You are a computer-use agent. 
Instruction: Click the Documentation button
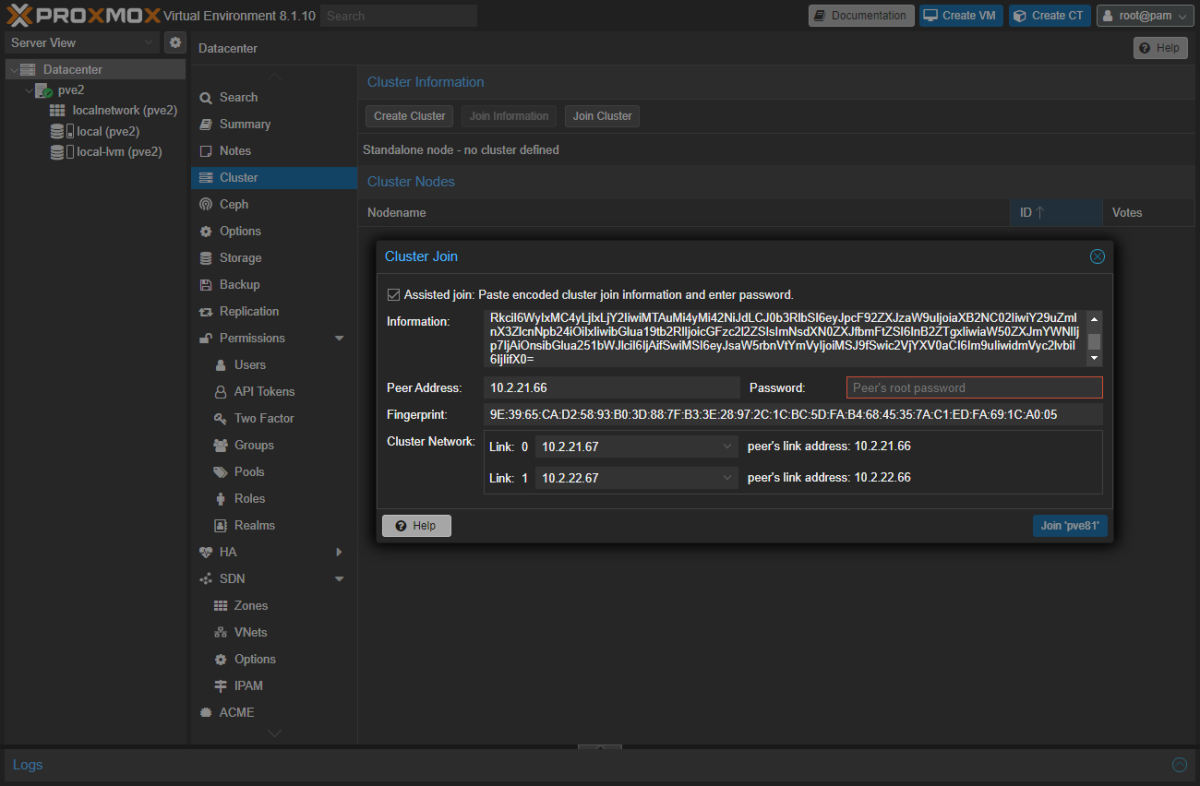click(x=861, y=16)
